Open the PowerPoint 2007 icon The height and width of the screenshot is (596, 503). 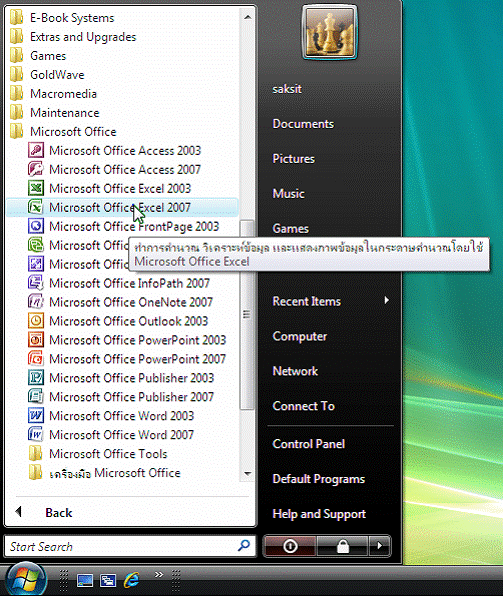click(36, 359)
